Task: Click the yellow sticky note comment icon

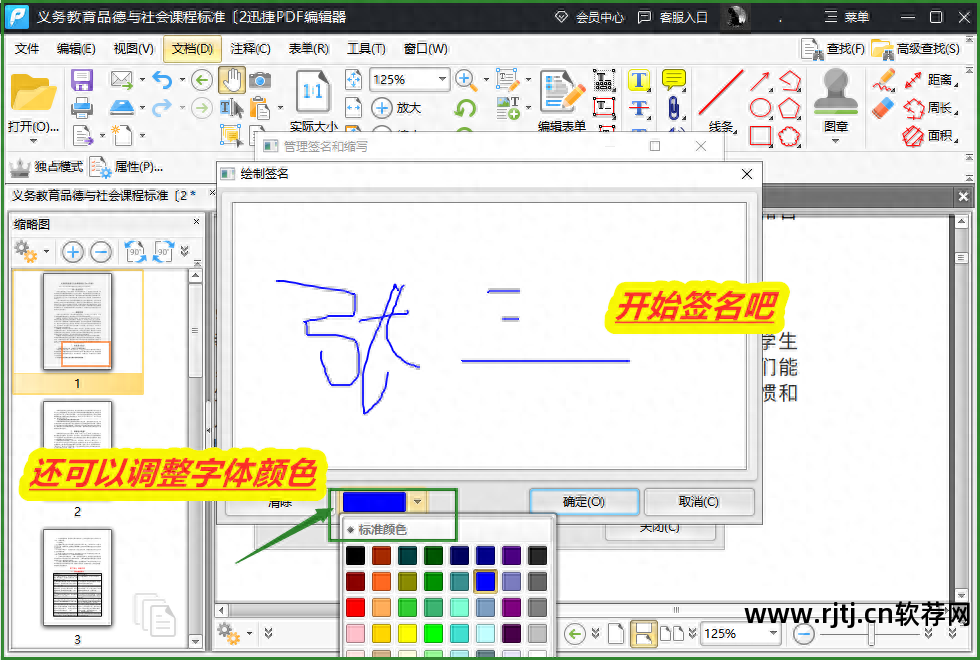Action: [674, 80]
